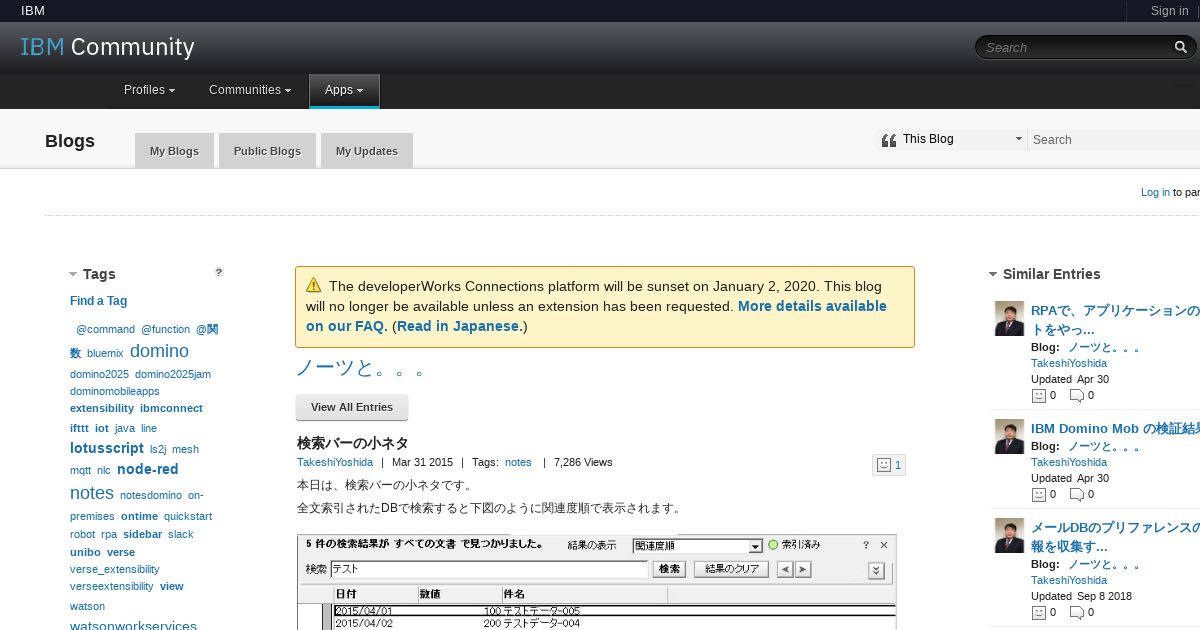Click the IBM Community logo

coord(107,47)
